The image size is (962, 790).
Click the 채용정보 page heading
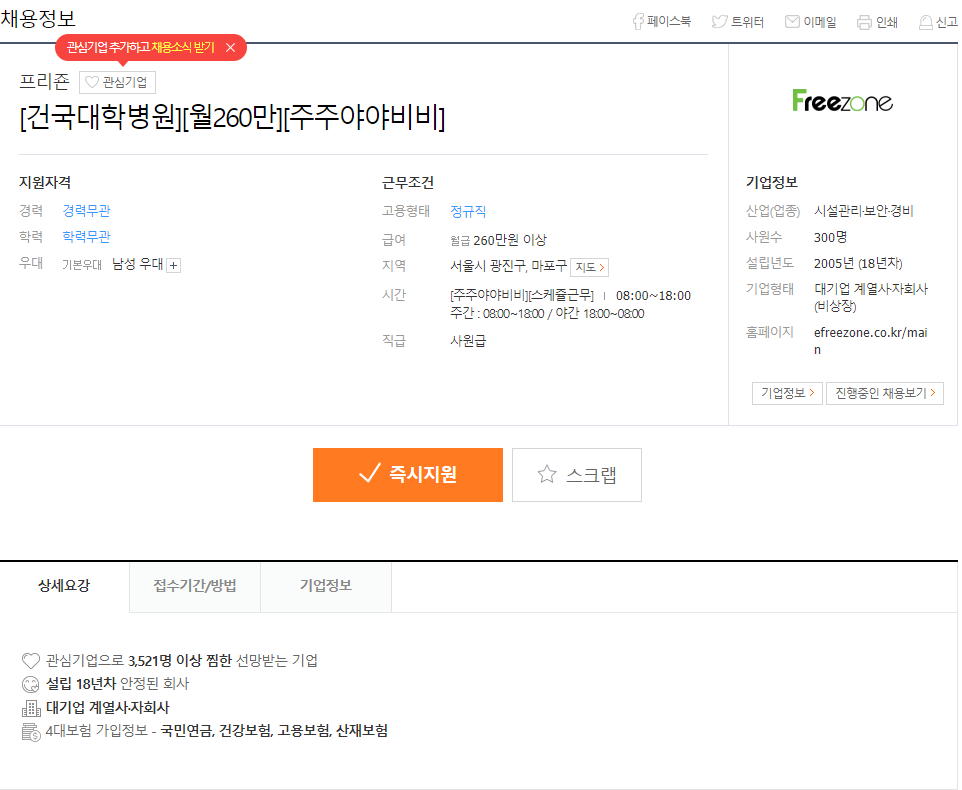[x=38, y=18]
